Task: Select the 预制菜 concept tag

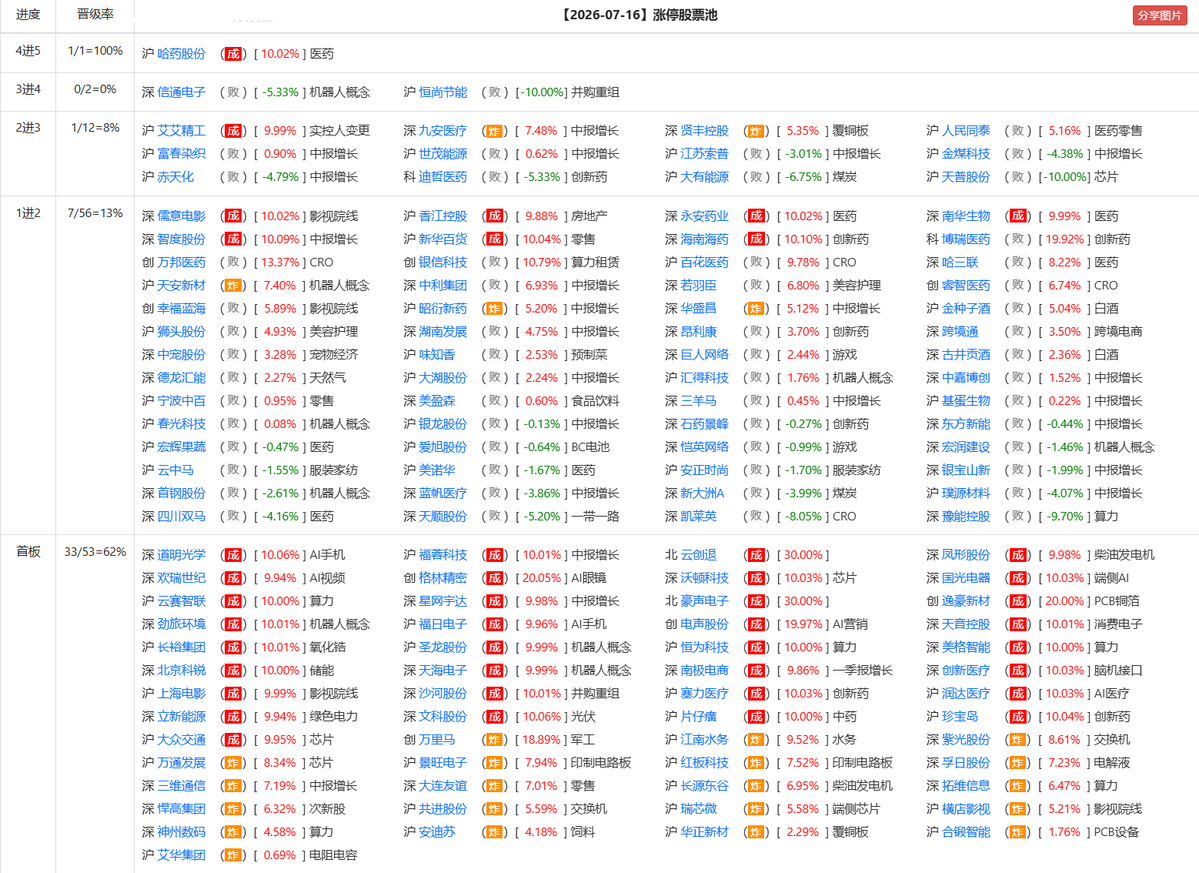Action: (590, 355)
